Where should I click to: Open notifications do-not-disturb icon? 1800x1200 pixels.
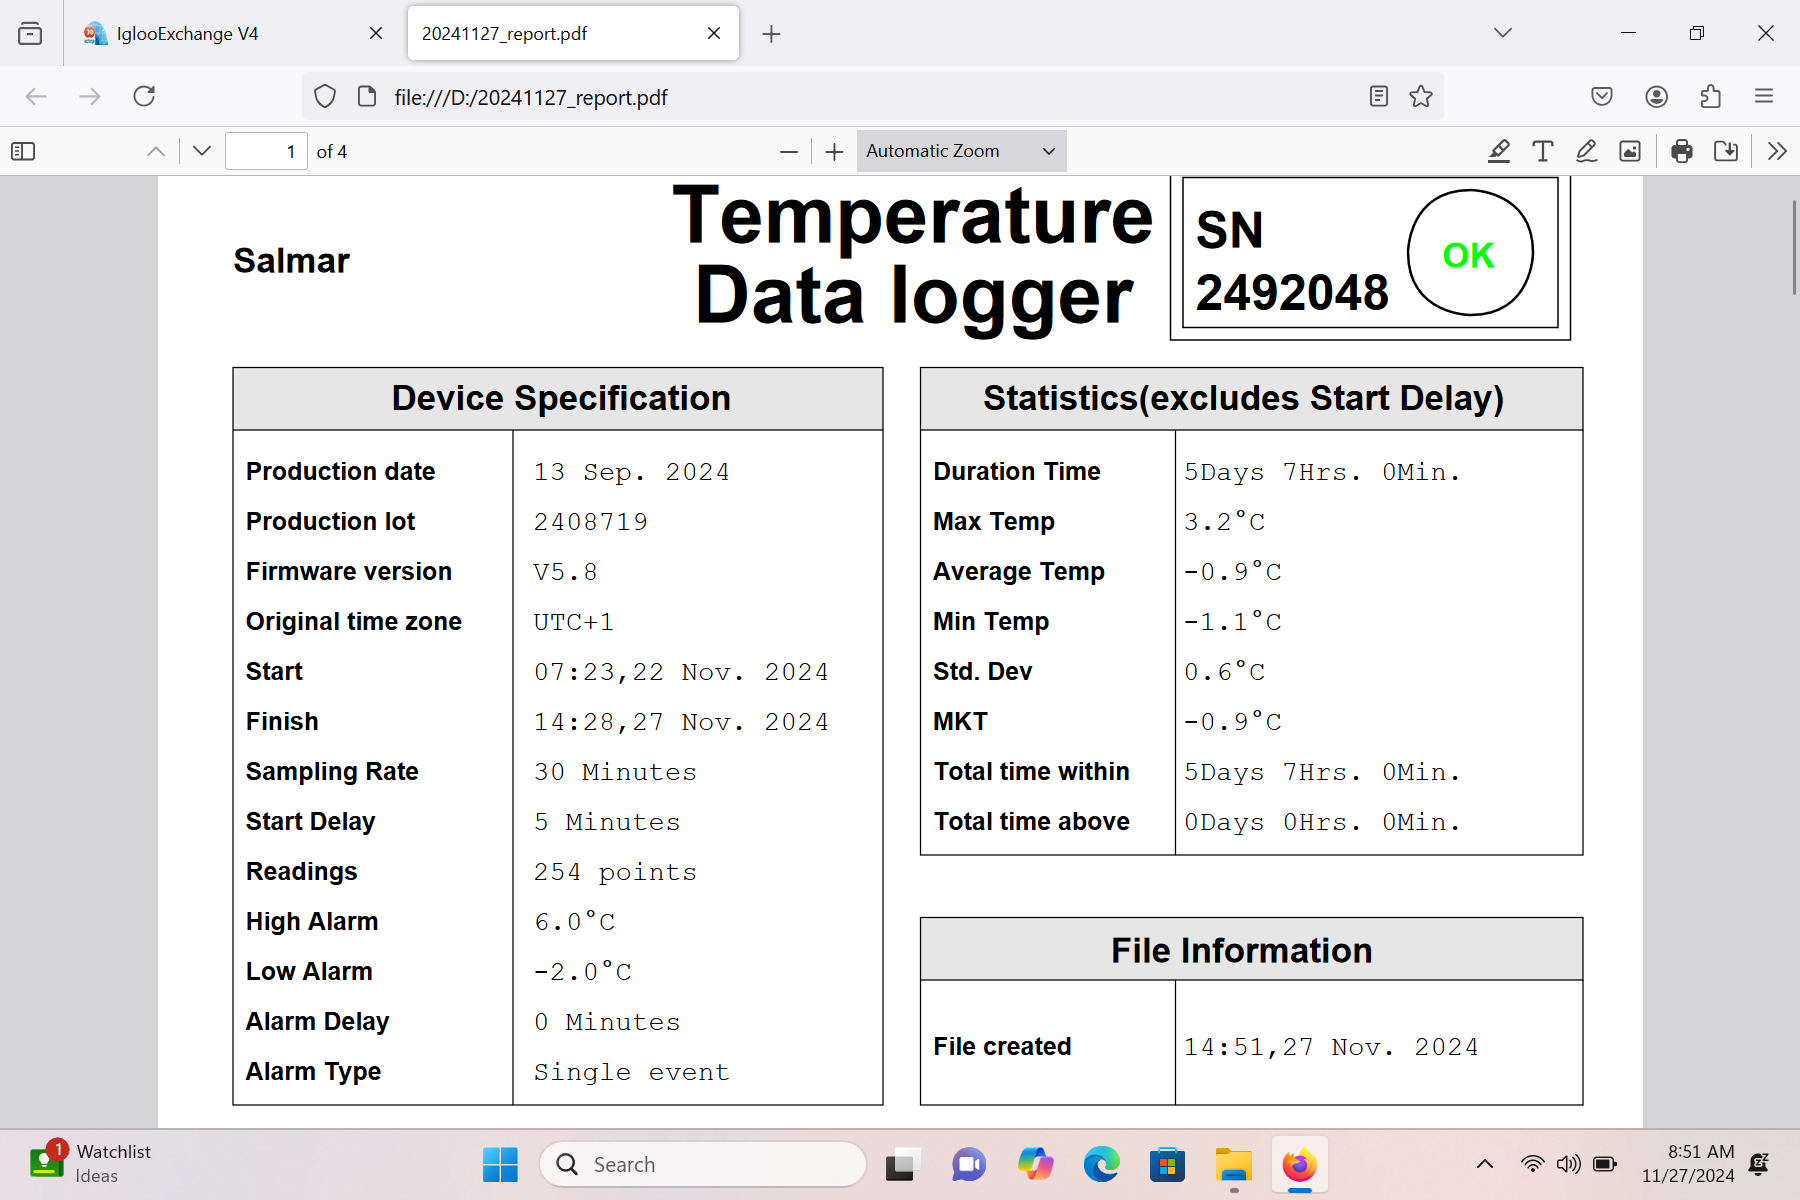(x=1759, y=1164)
